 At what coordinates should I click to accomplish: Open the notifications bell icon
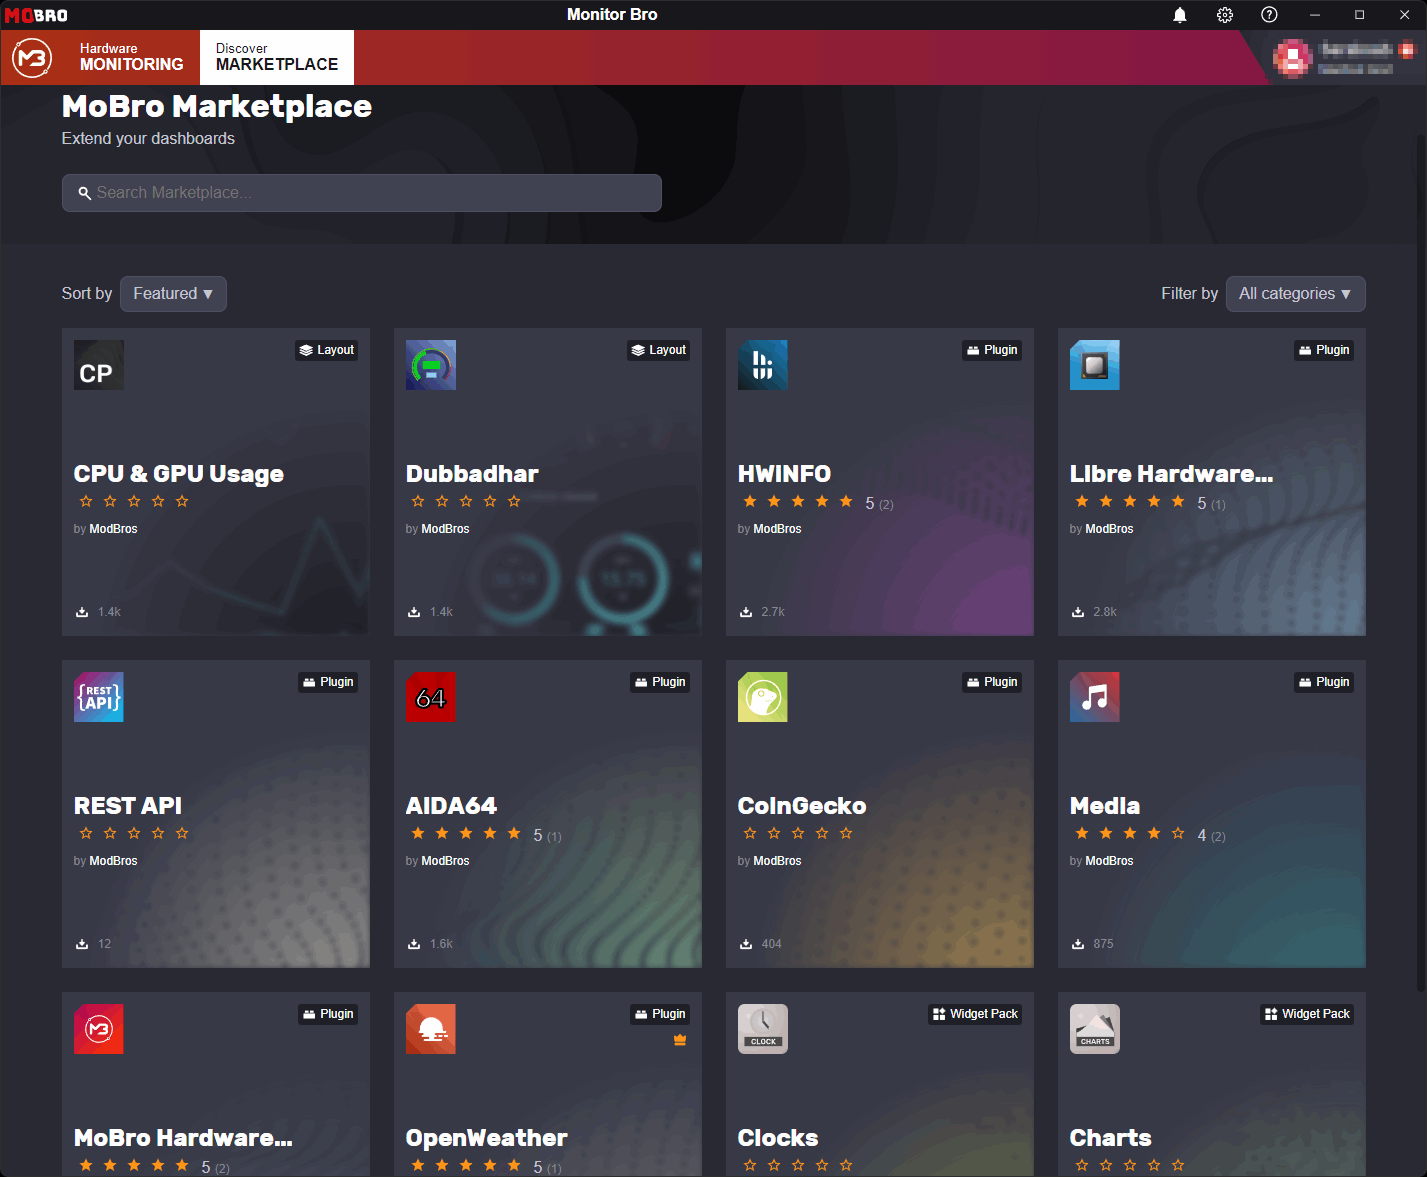1180,15
